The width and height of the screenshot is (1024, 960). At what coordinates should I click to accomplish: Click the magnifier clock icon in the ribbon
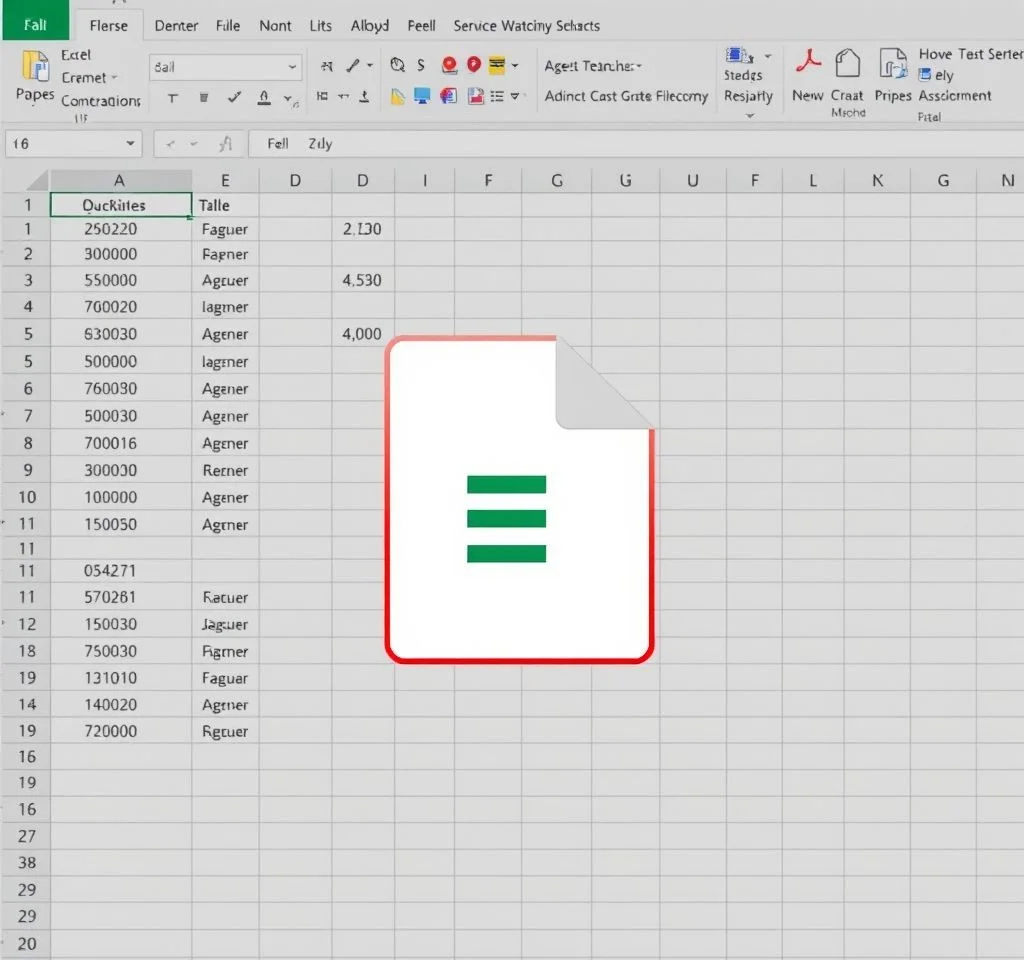397,65
